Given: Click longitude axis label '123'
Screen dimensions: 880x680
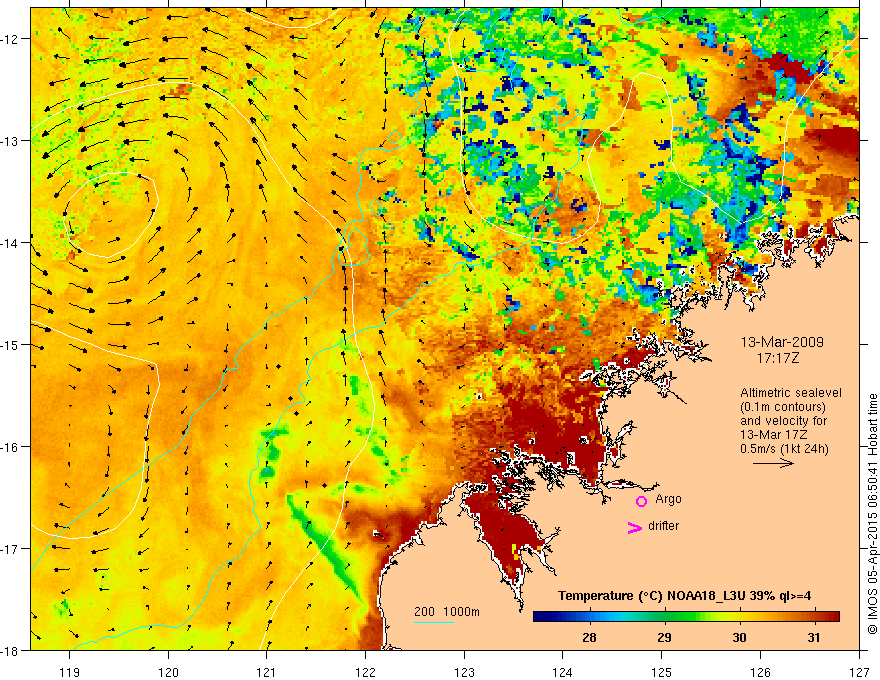Looking at the screenshot, I should coord(464,672).
